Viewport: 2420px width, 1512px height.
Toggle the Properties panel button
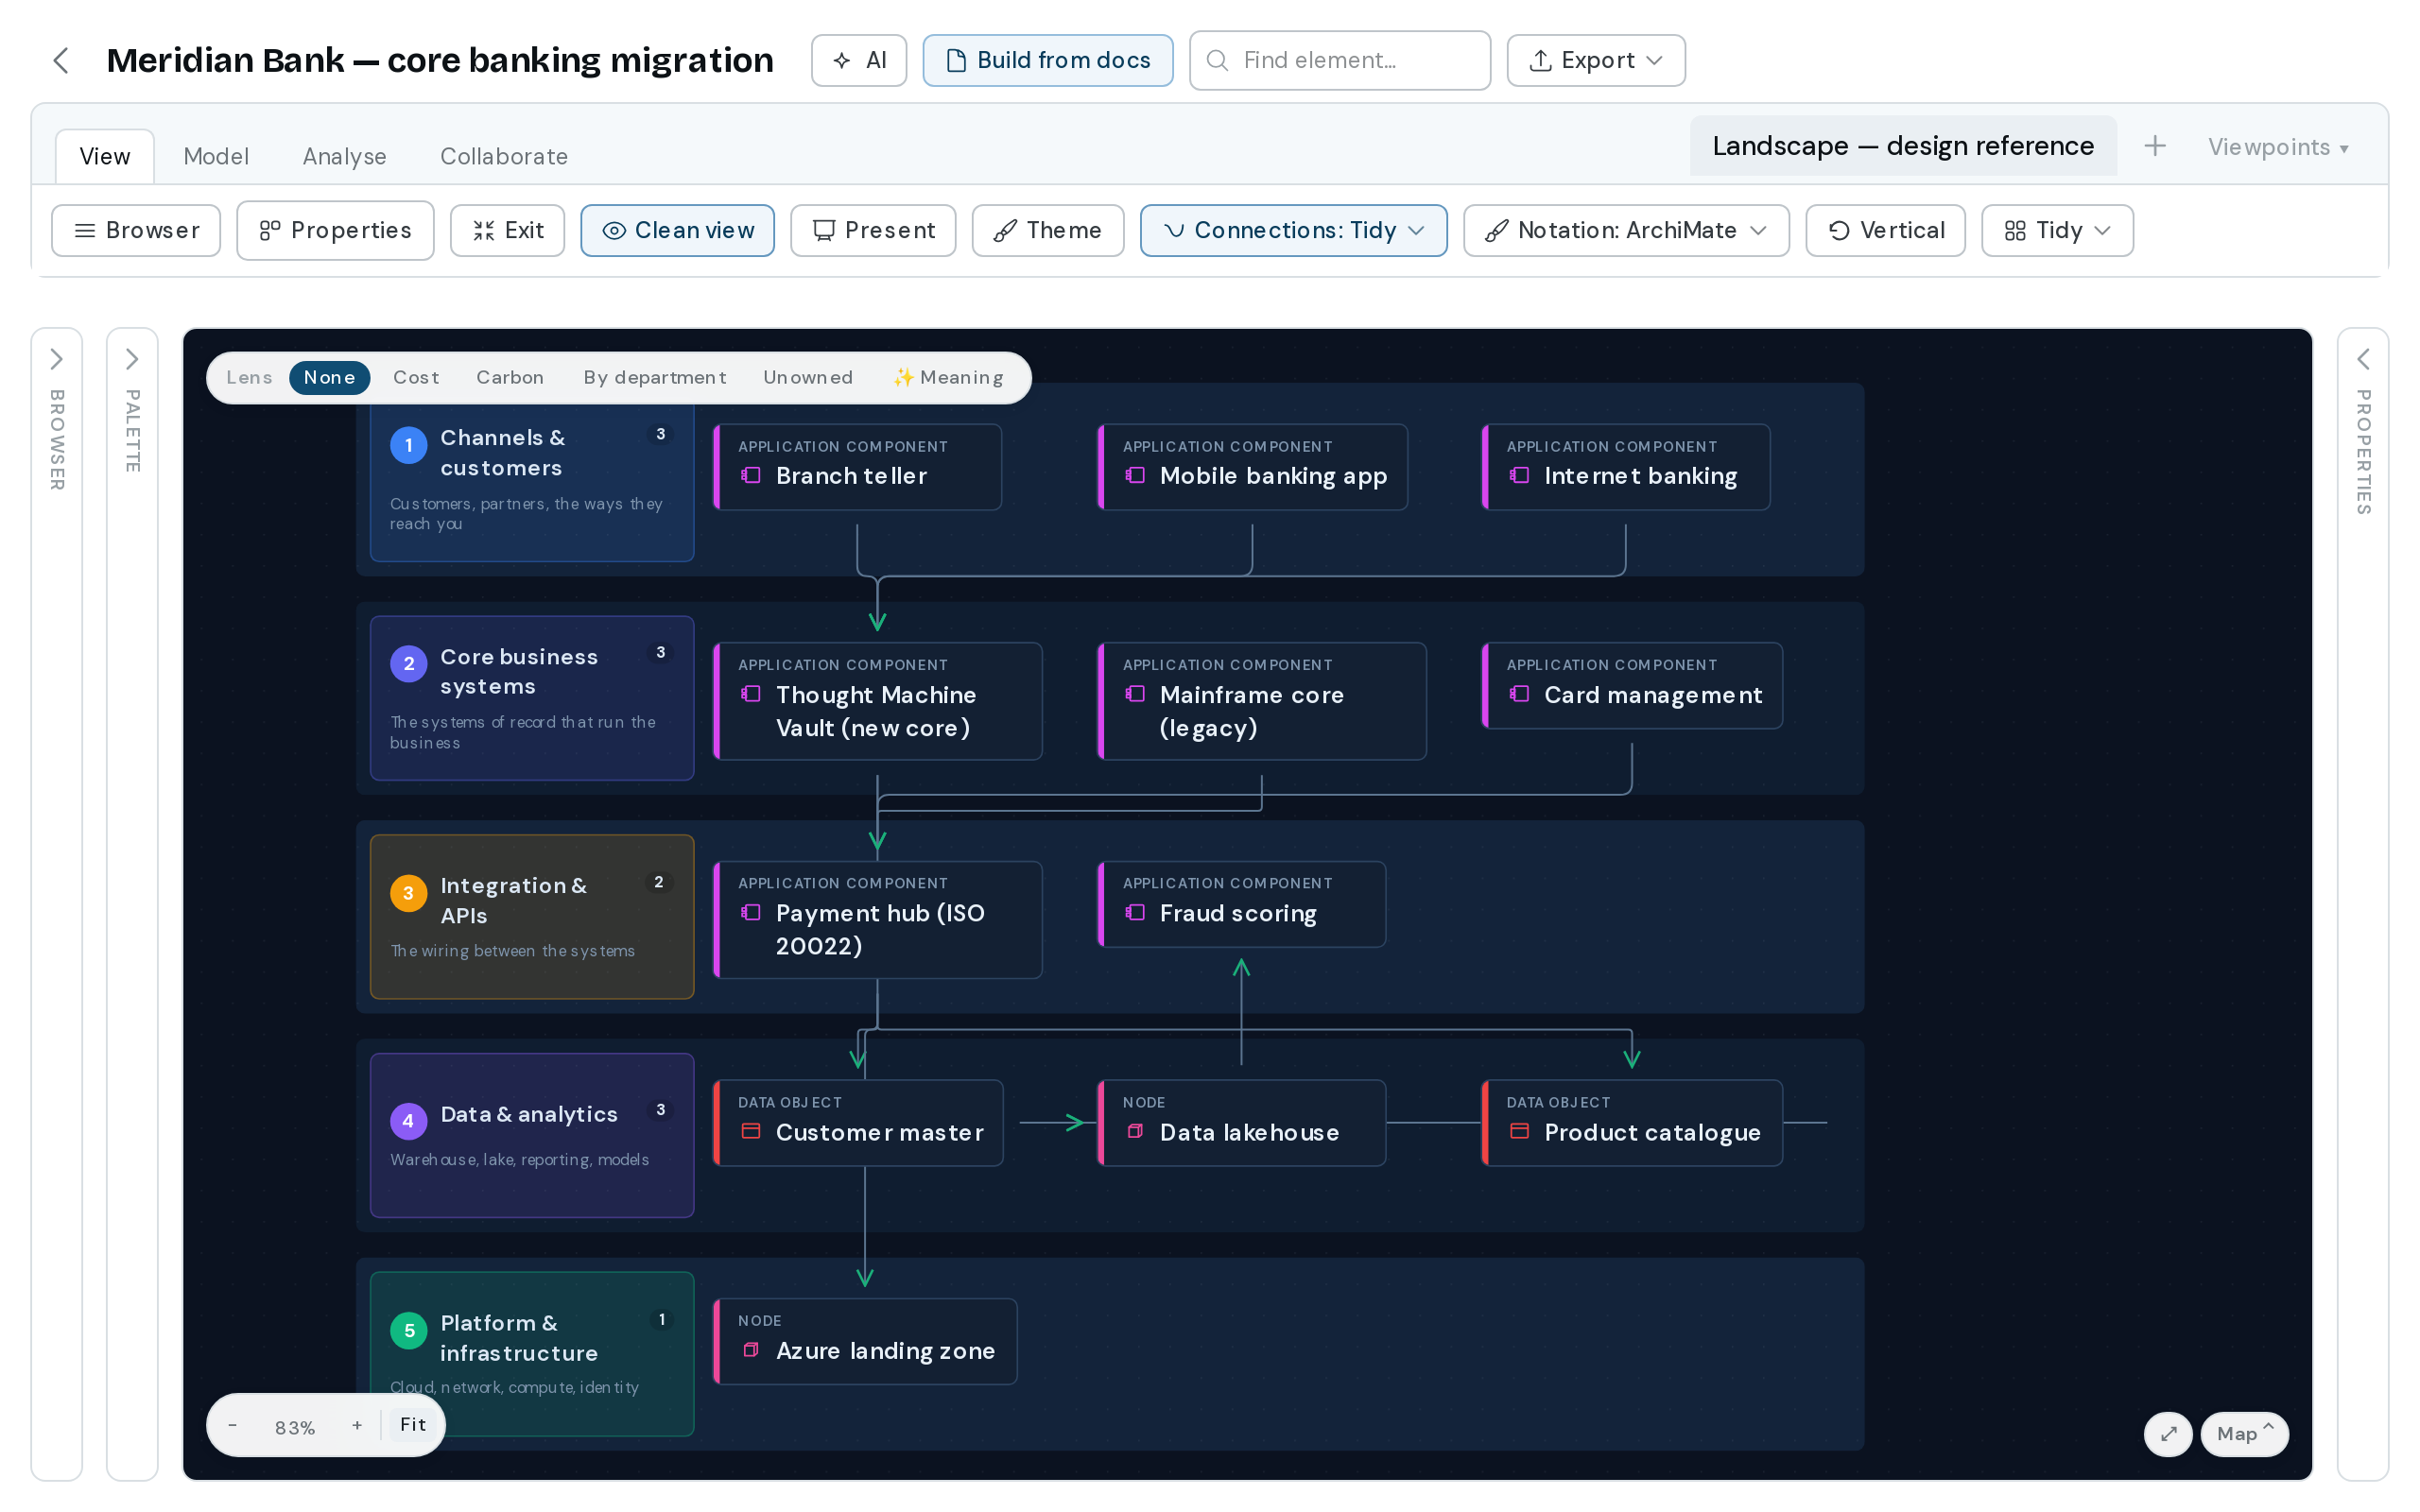tap(335, 230)
